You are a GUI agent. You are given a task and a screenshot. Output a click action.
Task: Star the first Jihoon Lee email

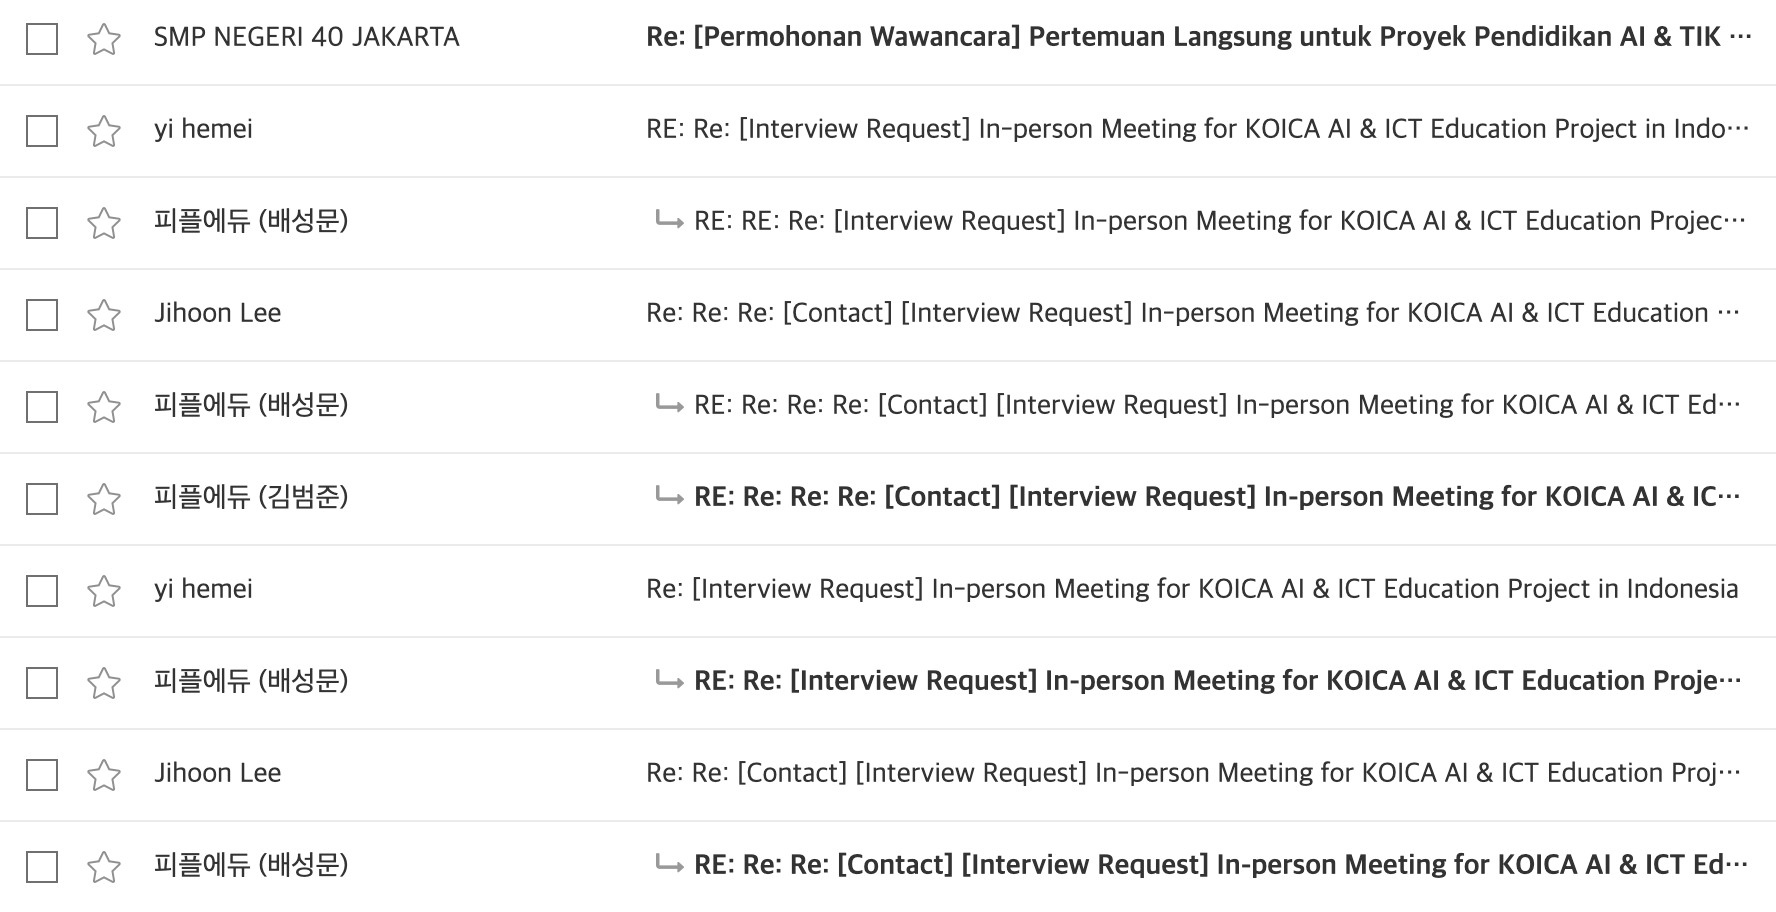(104, 315)
